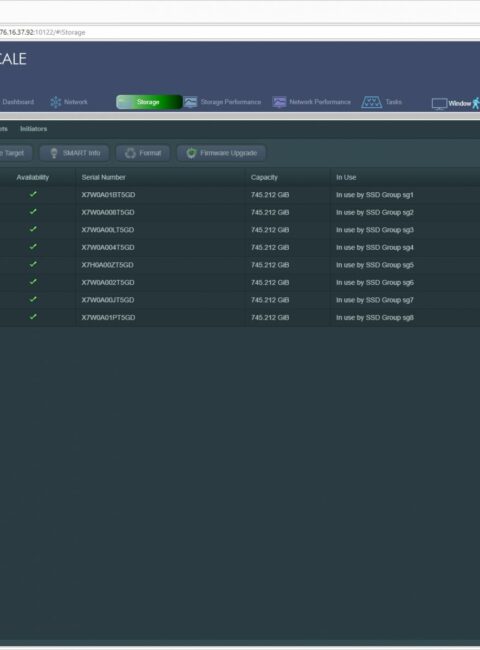Click the Format button
This screenshot has height=650, width=480.
pos(143,153)
